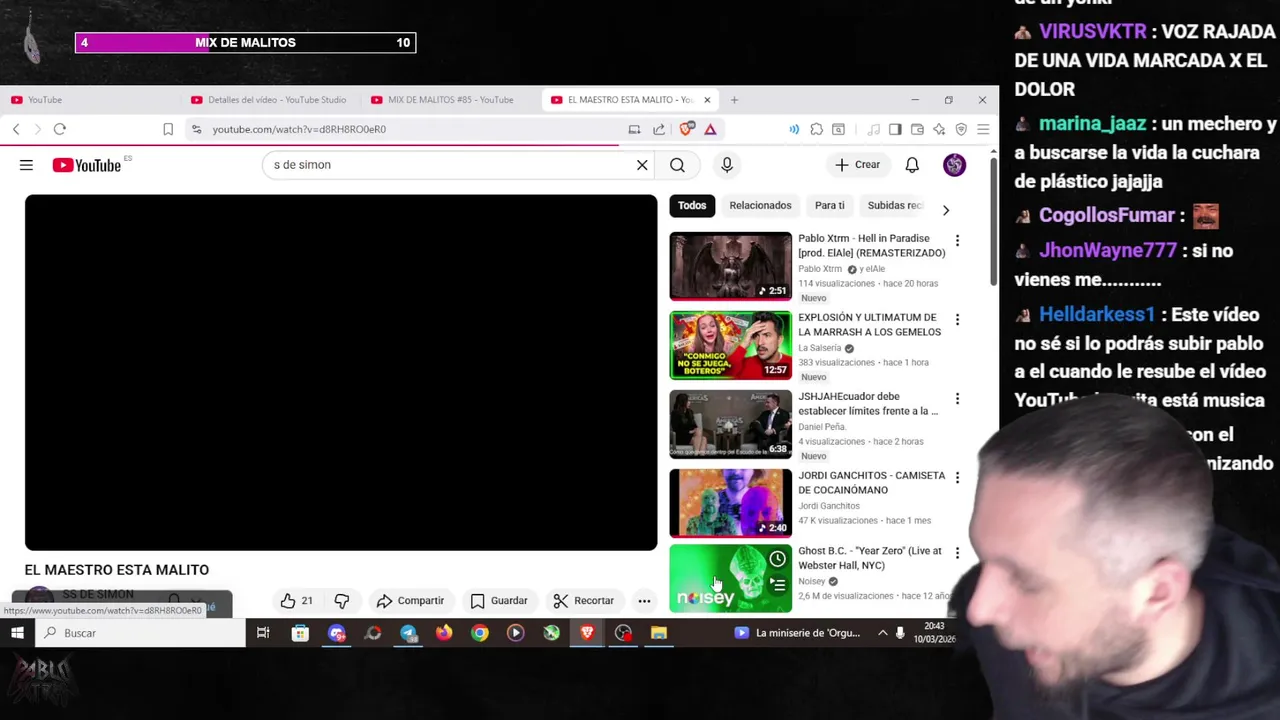
Task: Open YouTube notifications bell
Action: pyautogui.click(x=912, y=165)
